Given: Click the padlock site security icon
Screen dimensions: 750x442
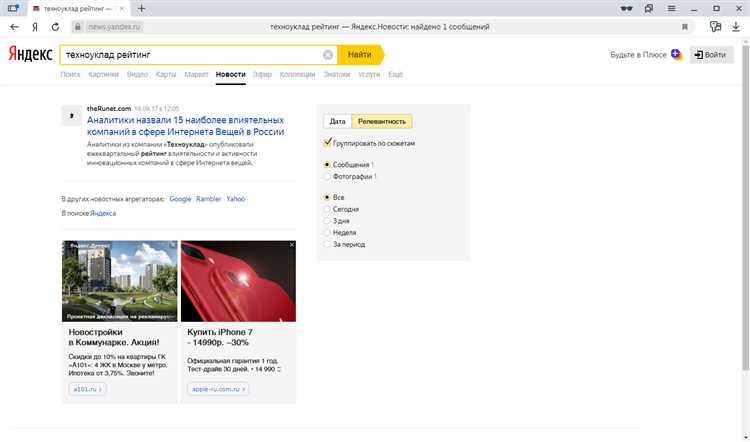Looking at the screenshot, I should point(77,27).
